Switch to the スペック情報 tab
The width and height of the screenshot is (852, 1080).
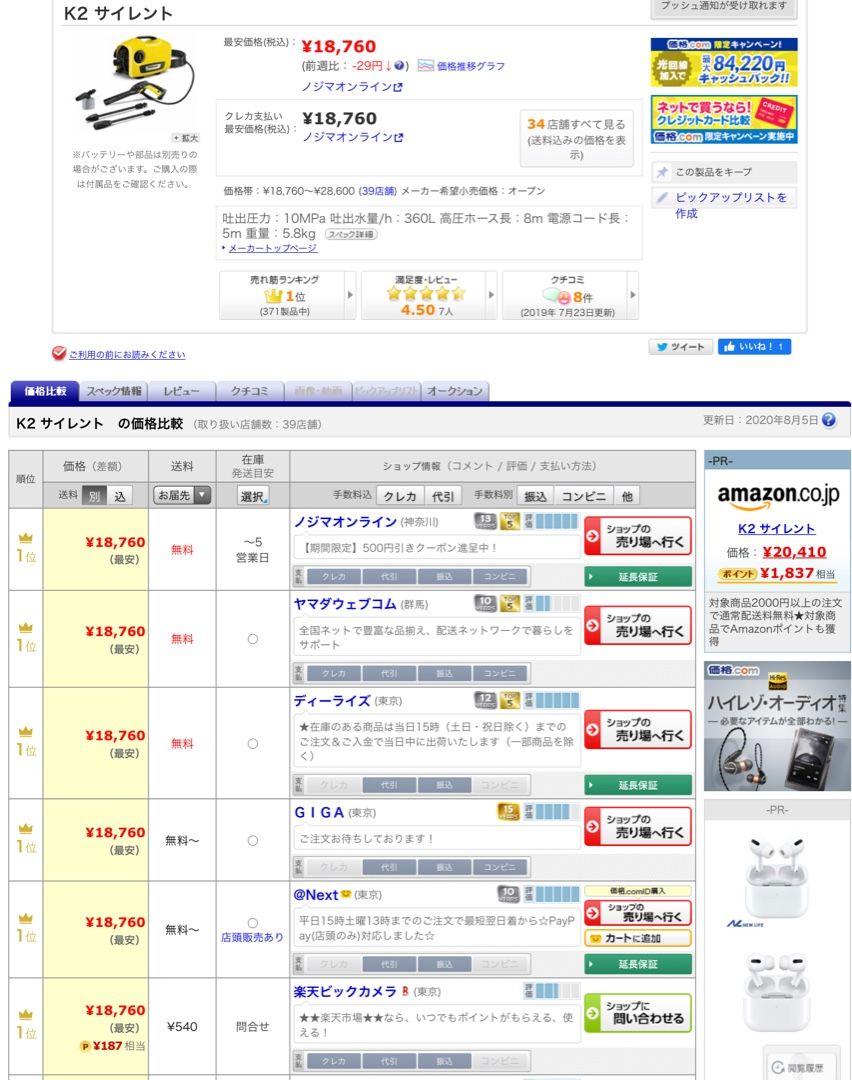click(x=114, y=391)
